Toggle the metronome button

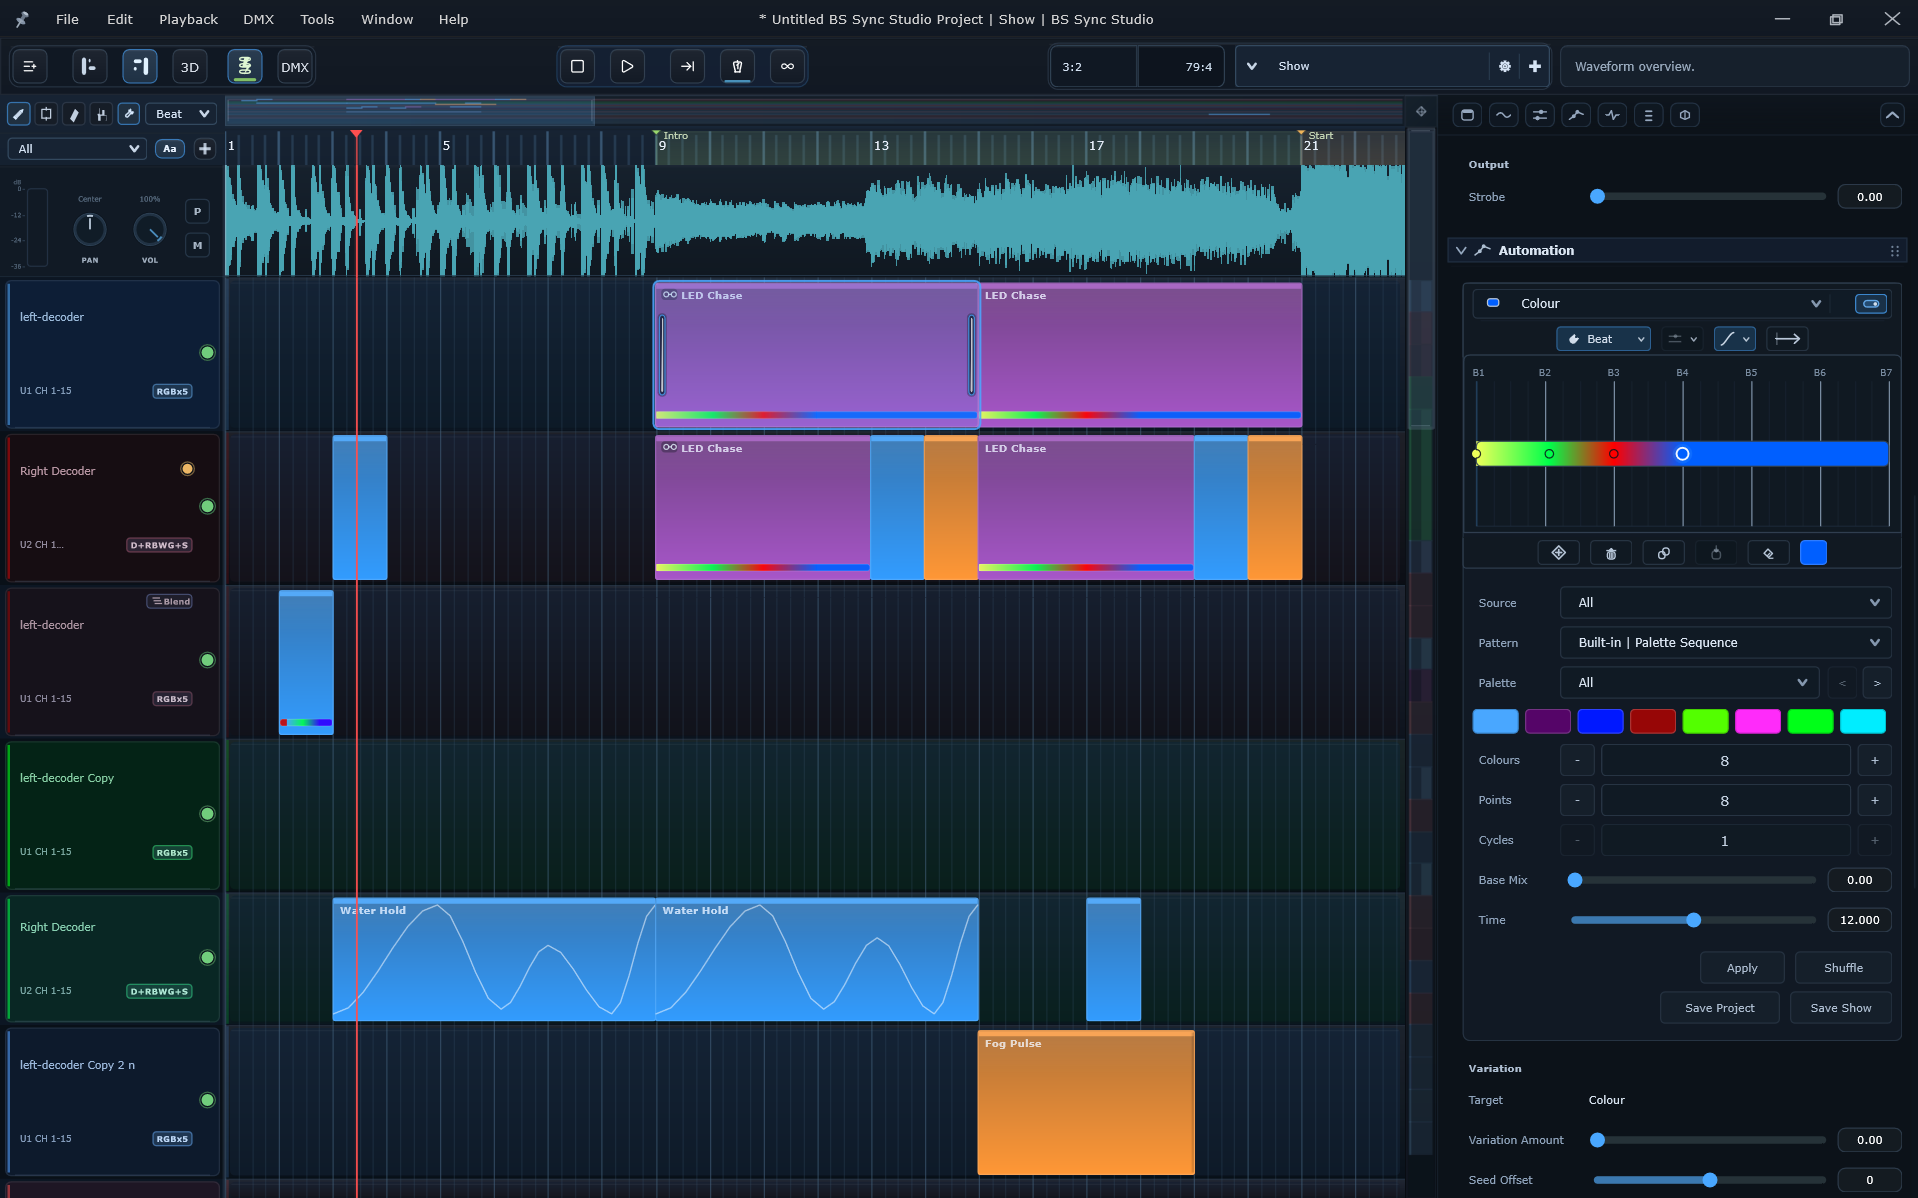coord(737,66)
